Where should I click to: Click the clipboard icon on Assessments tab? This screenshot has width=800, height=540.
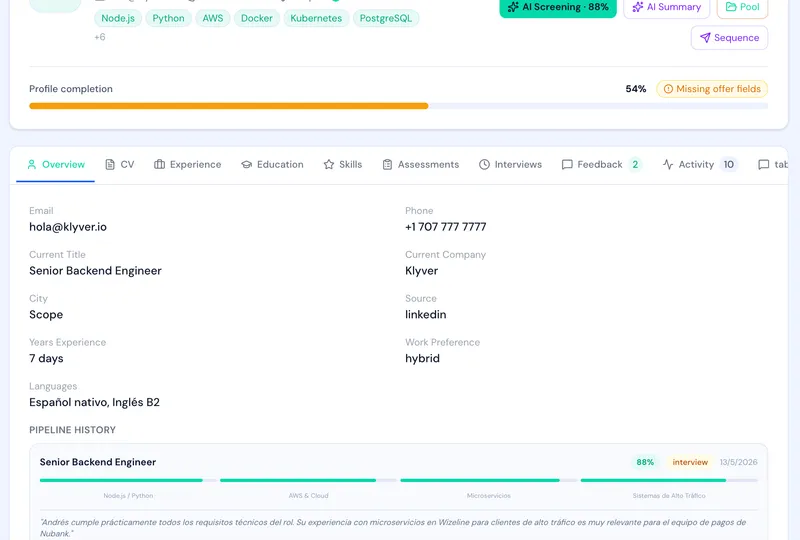(x=387, y=164)
